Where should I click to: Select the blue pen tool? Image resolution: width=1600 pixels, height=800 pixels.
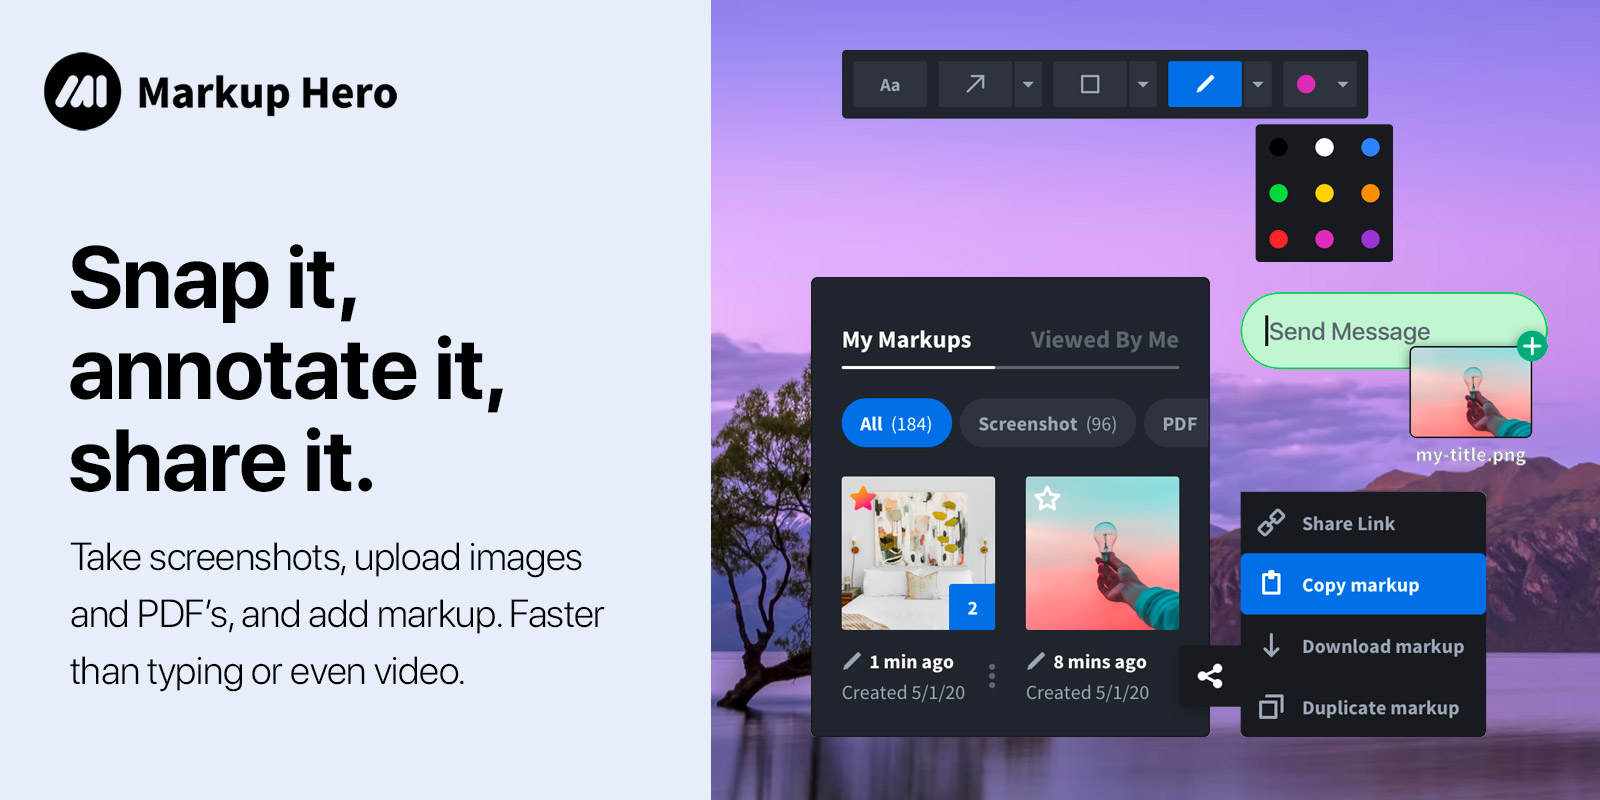coord(1205,85)
